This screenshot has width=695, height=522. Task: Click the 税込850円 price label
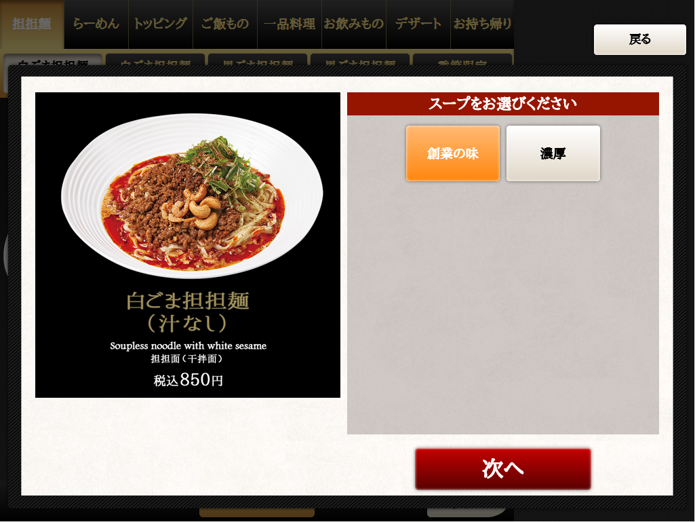click(x=188, y=380)
